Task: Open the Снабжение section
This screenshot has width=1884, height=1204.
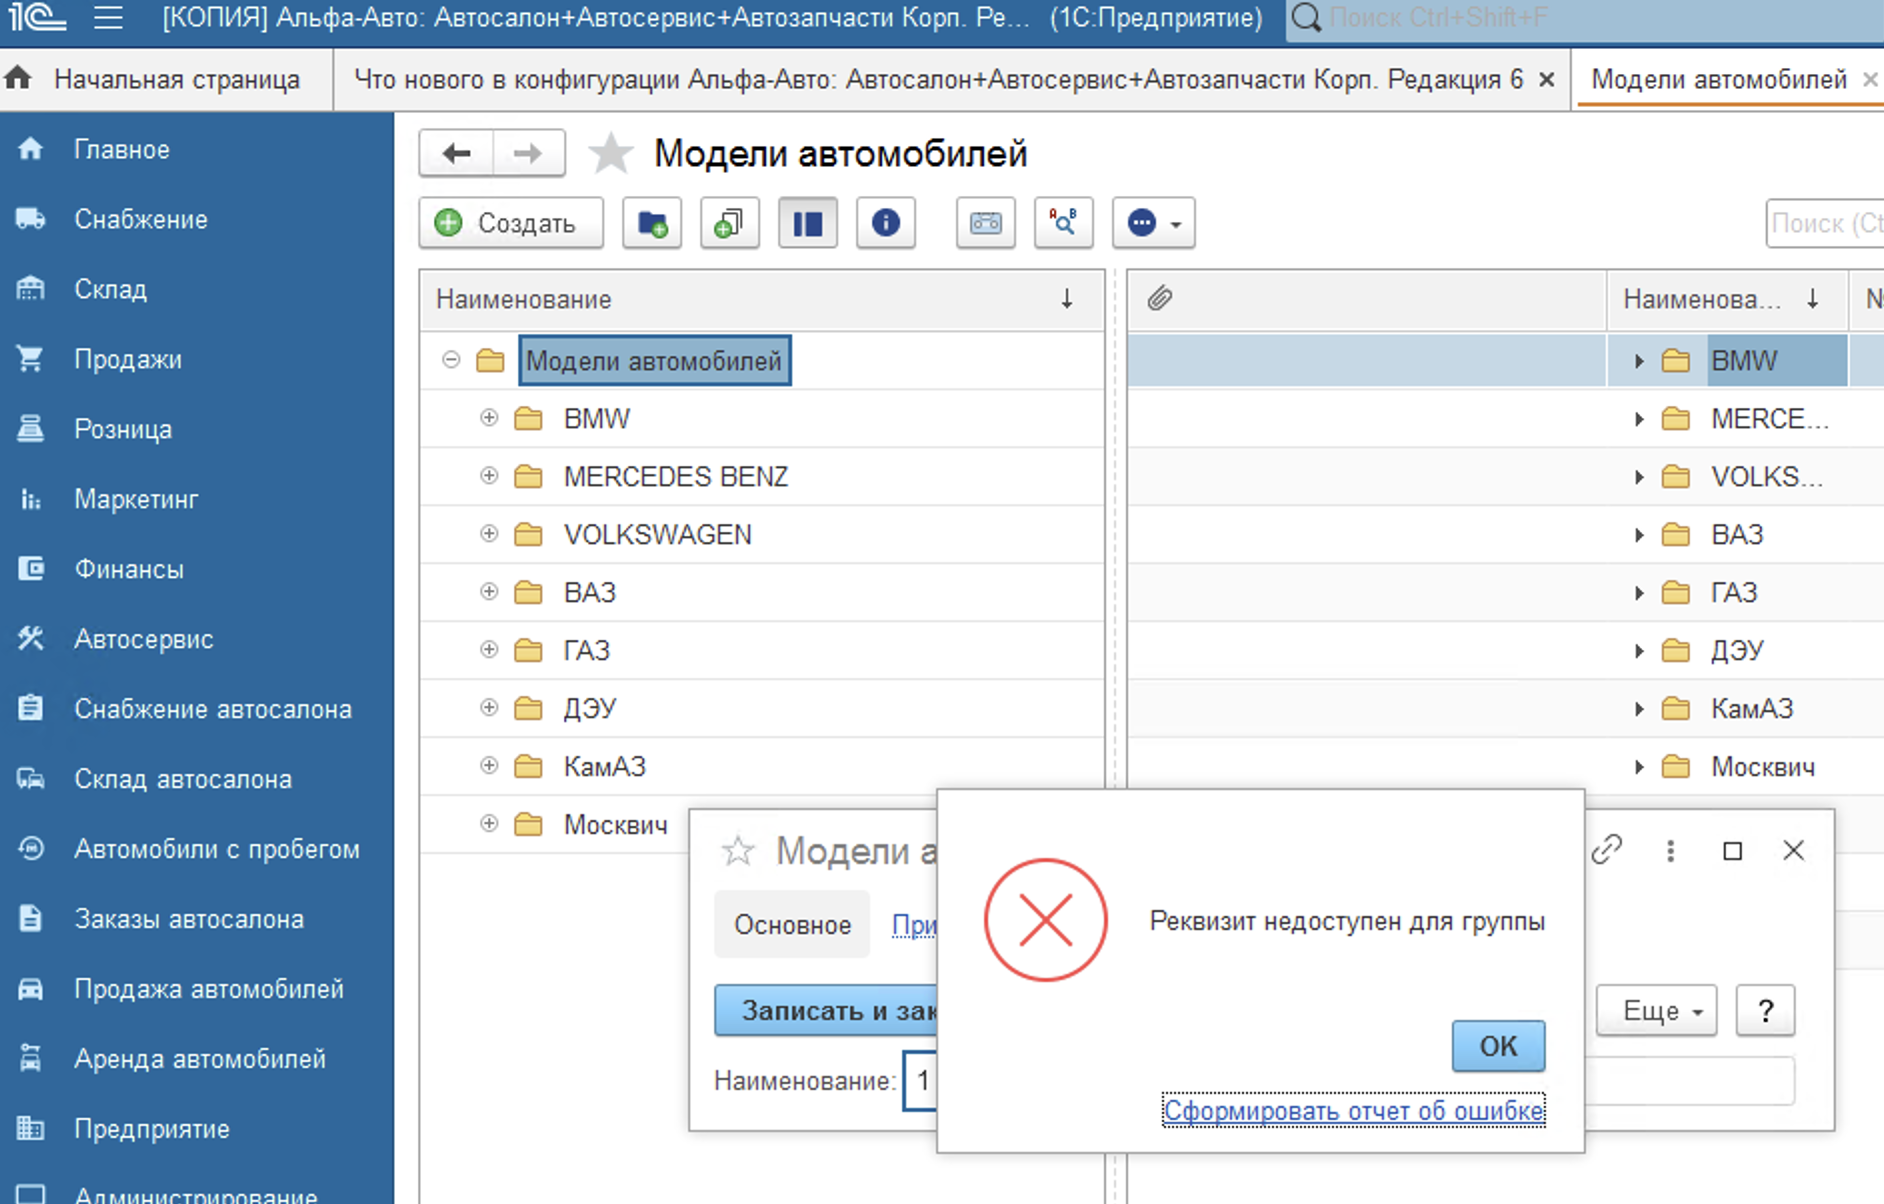Action: [x=141, y=219]
